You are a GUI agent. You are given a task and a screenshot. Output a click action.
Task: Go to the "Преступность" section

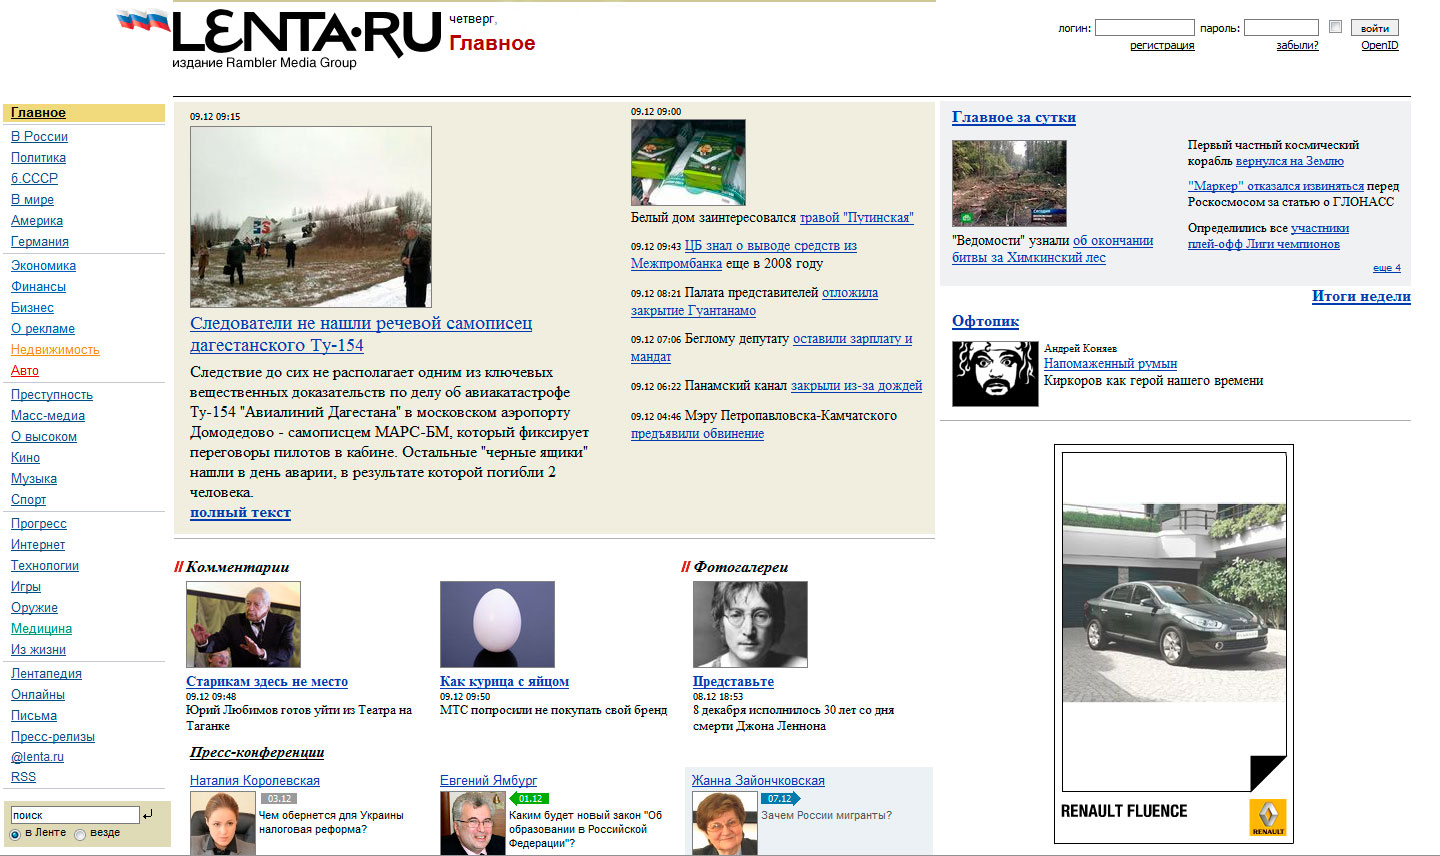click(52, 395)
